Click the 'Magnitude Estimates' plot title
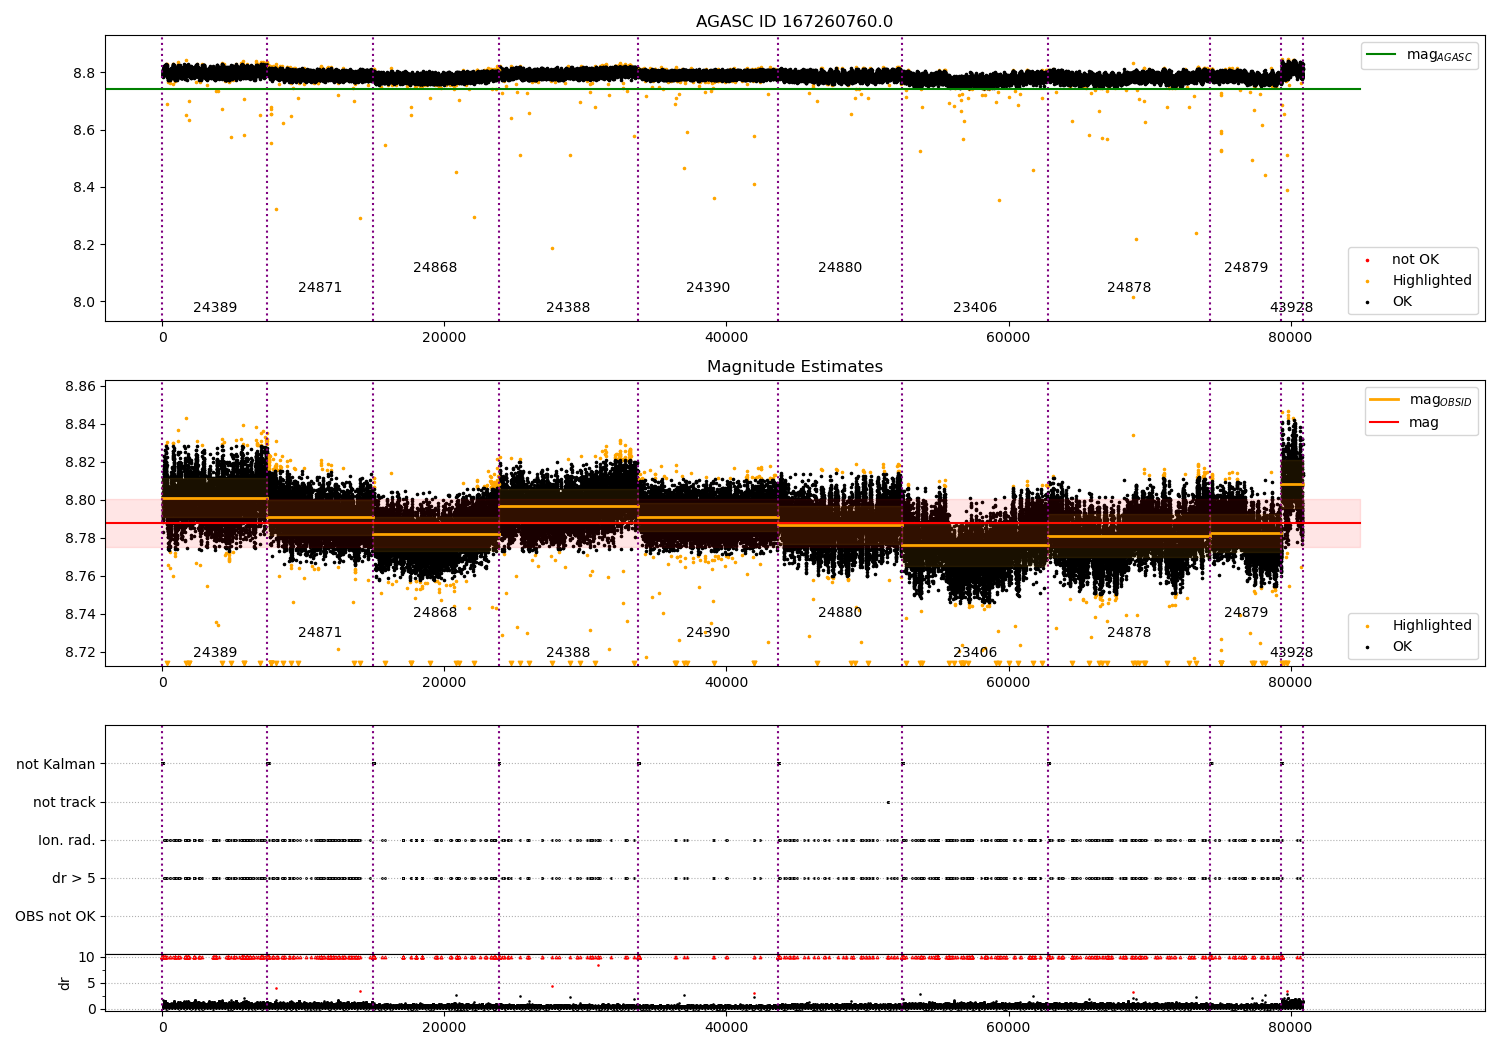 pyautogui.click(x=794, y=367)
